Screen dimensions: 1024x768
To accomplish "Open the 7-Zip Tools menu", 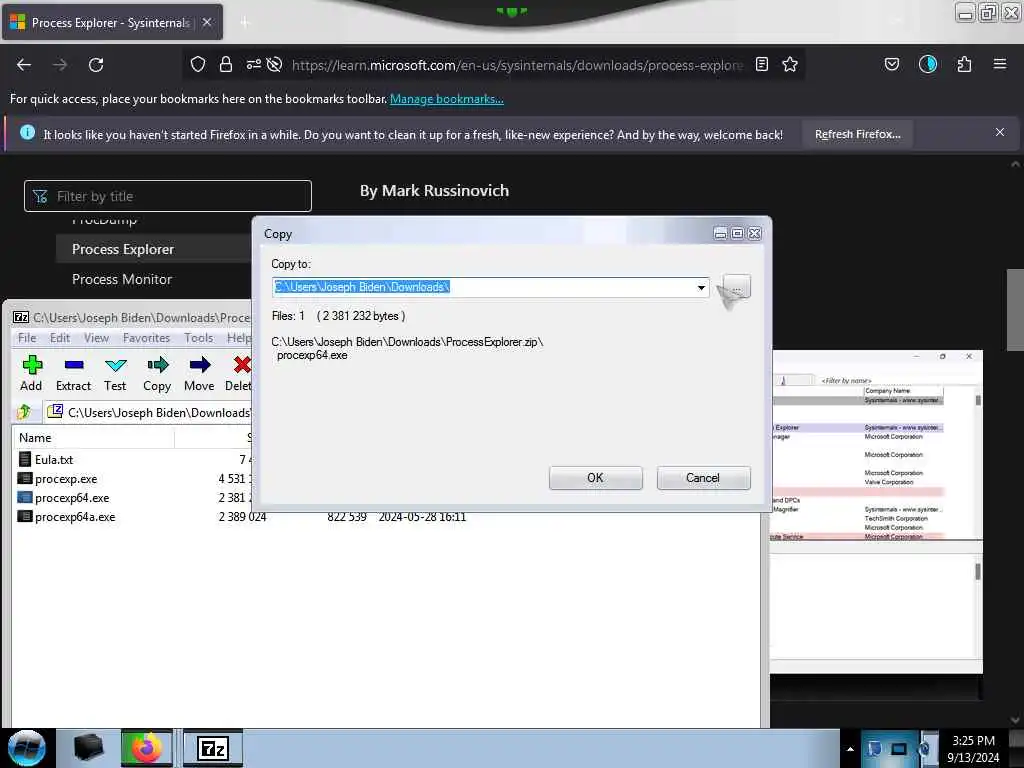I will pyautogui.click(x=199, y=338).
